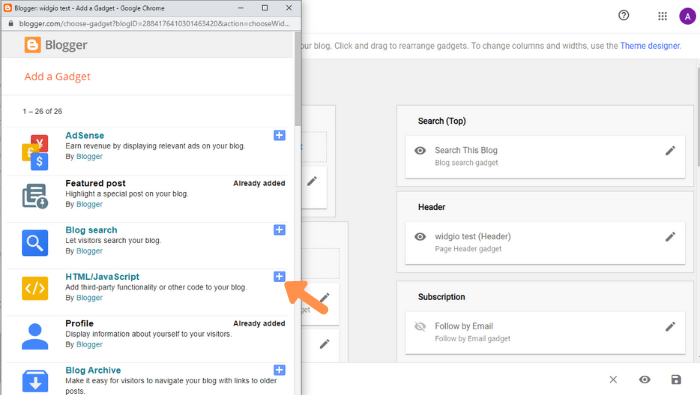The width and height of the screenshot is (700, 395).
Task: Select the widgio test (Header) gadget name
Action: [x=473, y=237]
